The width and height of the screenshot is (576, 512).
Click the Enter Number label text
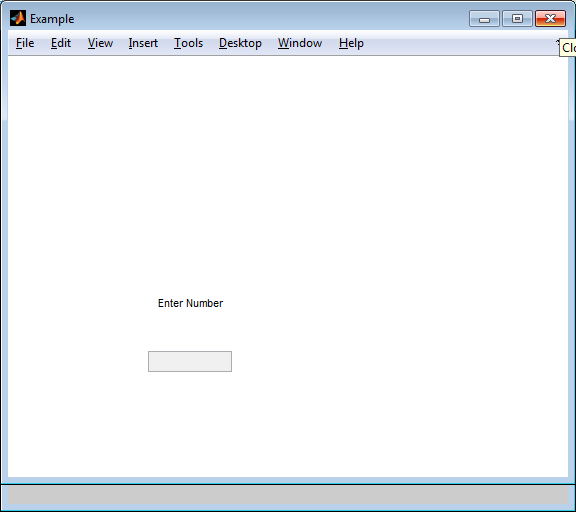(190, 303)
